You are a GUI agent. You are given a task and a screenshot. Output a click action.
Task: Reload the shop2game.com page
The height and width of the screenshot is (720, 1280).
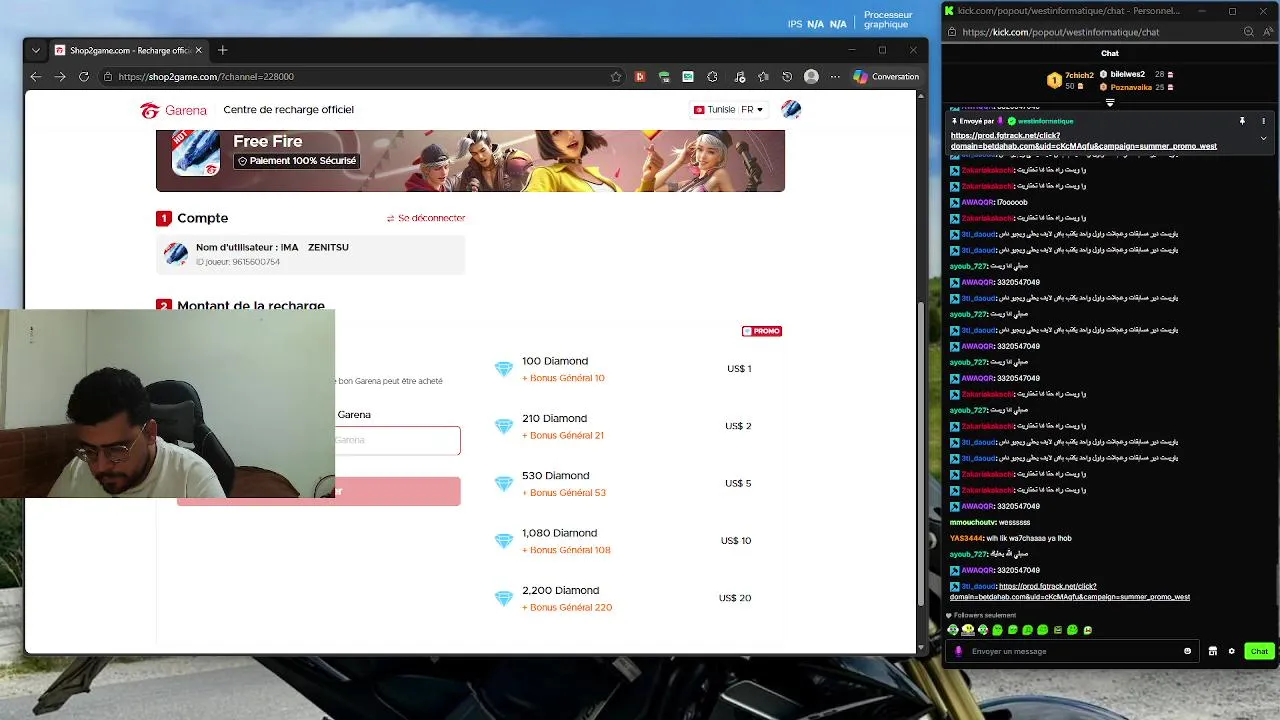pos(84,76)
